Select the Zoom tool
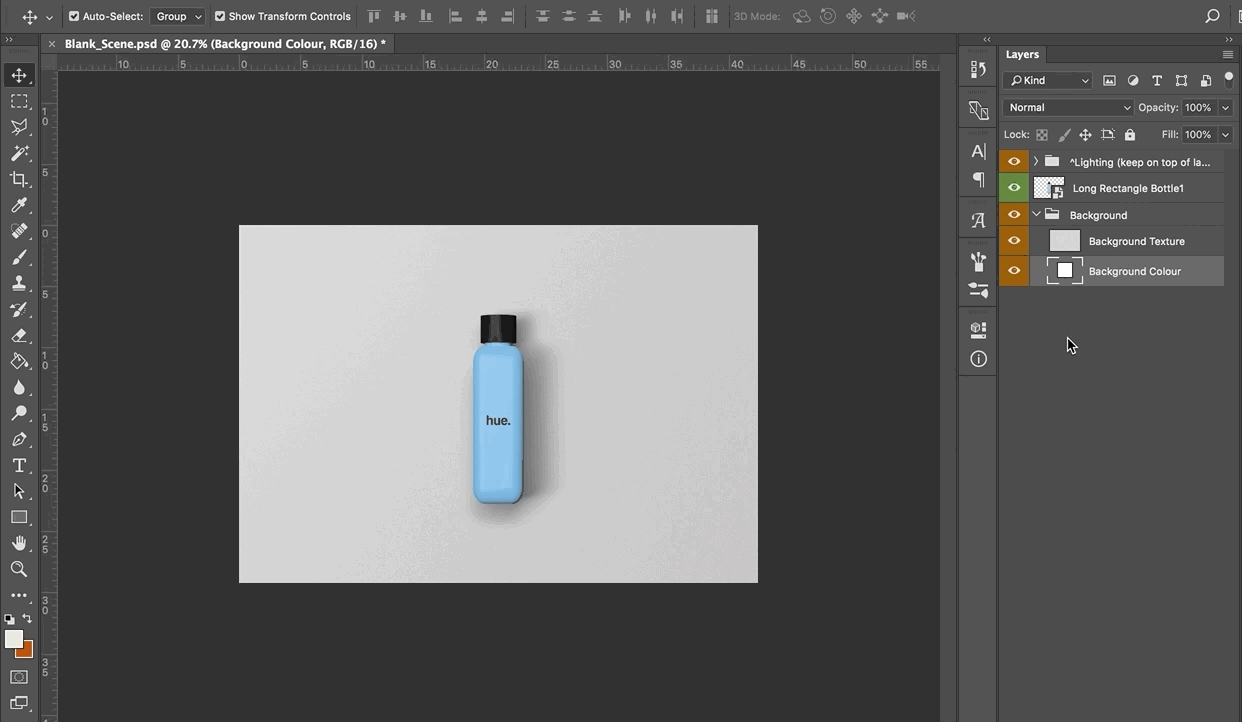1242x722 pixels. 19,570
